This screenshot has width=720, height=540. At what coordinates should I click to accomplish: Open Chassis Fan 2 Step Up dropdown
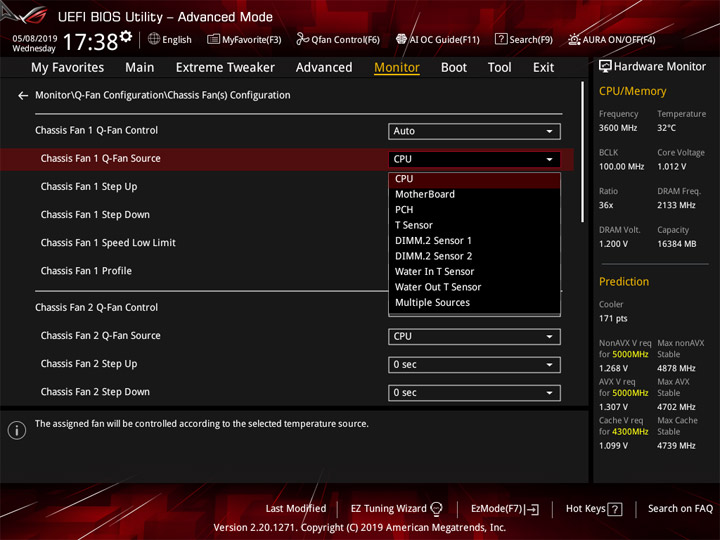(x=474, y=365)
